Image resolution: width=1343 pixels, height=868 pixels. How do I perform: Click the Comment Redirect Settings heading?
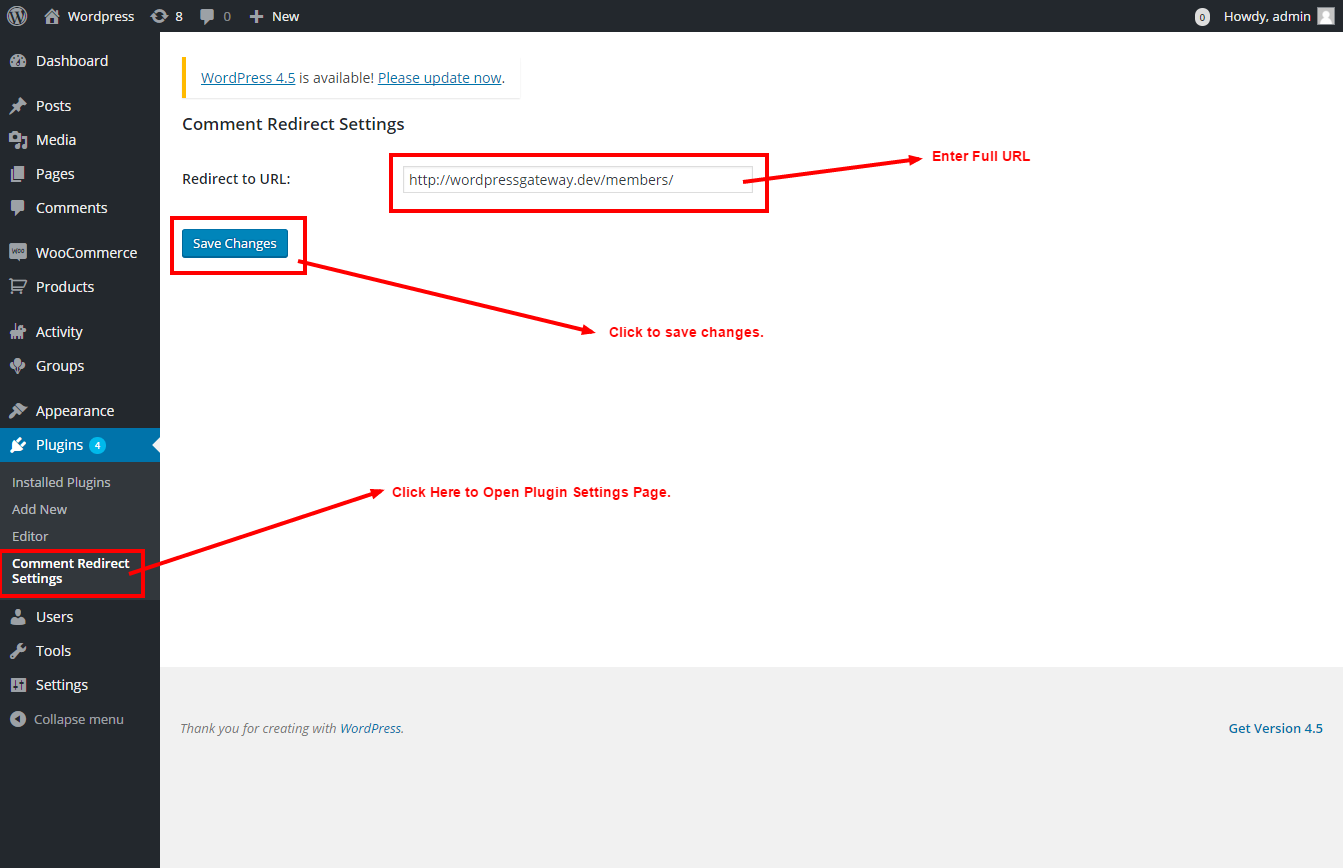point(293,125)
